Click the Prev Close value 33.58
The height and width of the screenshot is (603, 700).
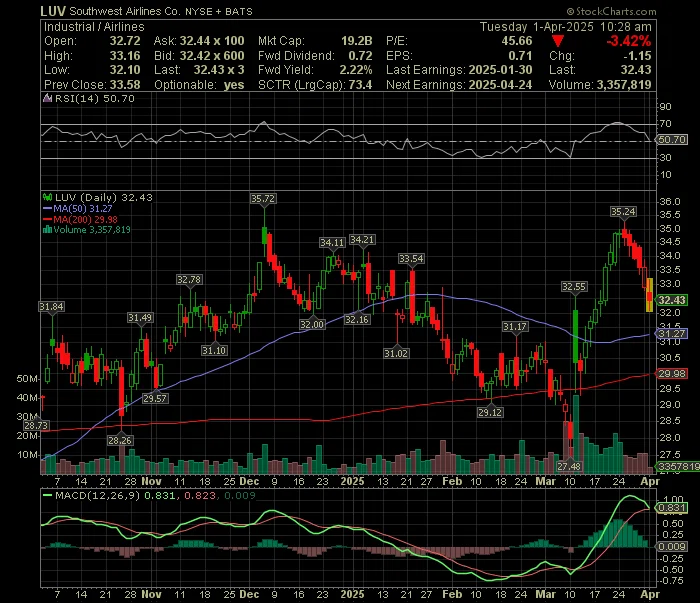[x=125, y=85]
